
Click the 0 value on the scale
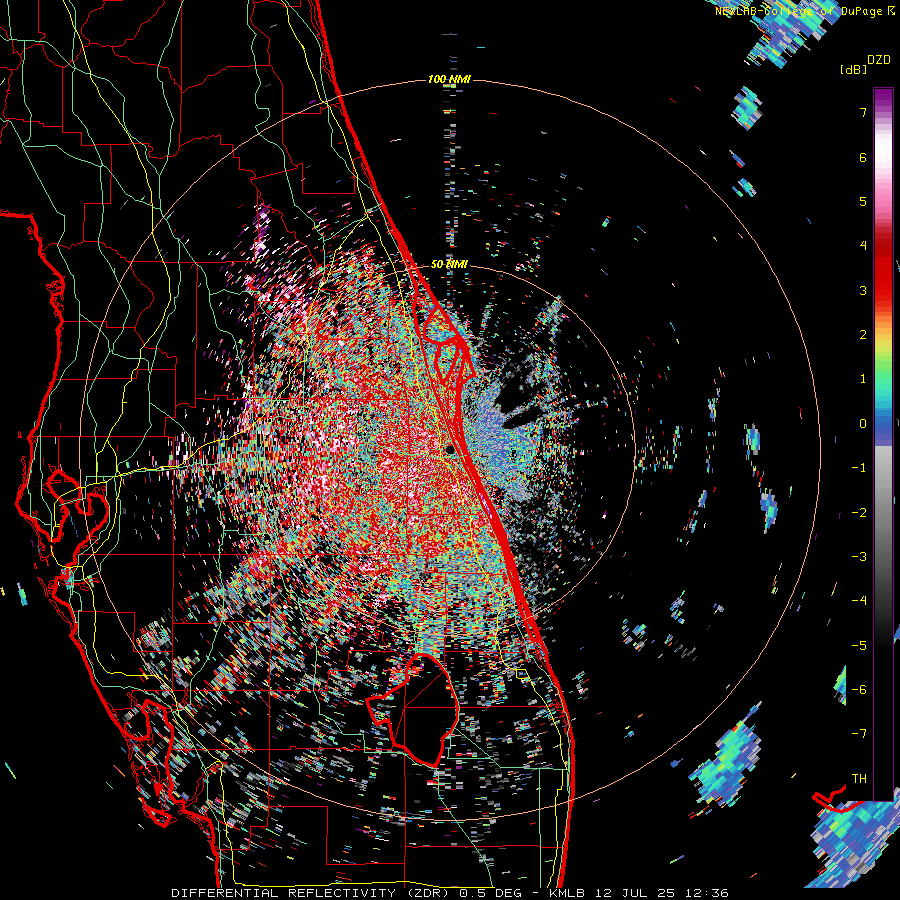pos(863,424)
